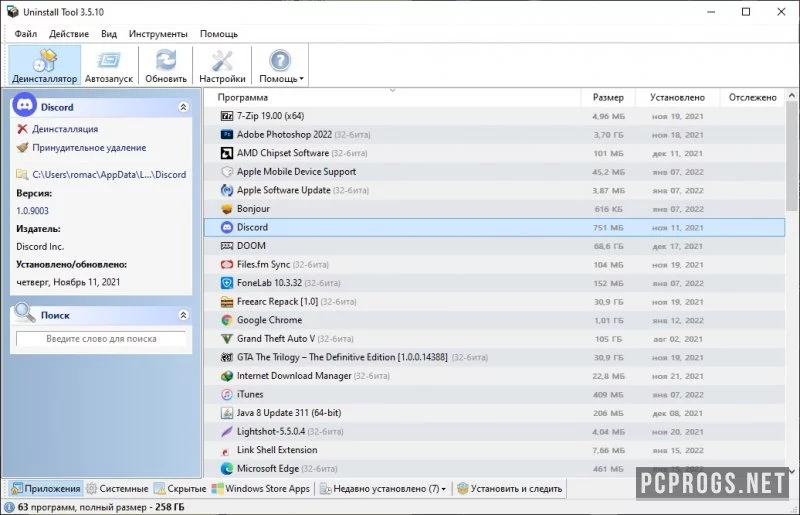Click the DOOM install date дек 17, 2021
This screenshot has height=515, width=800.
678,246
